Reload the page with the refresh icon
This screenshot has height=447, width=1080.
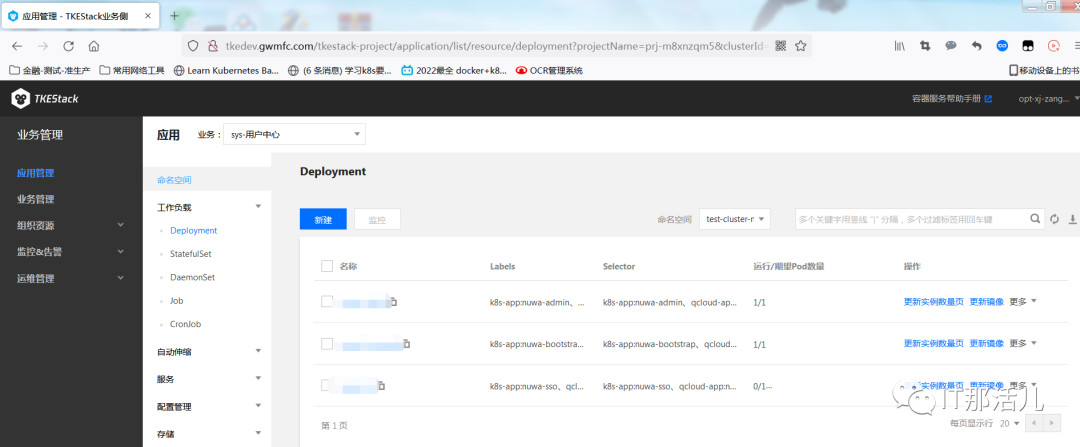click(x=68, y=46)
